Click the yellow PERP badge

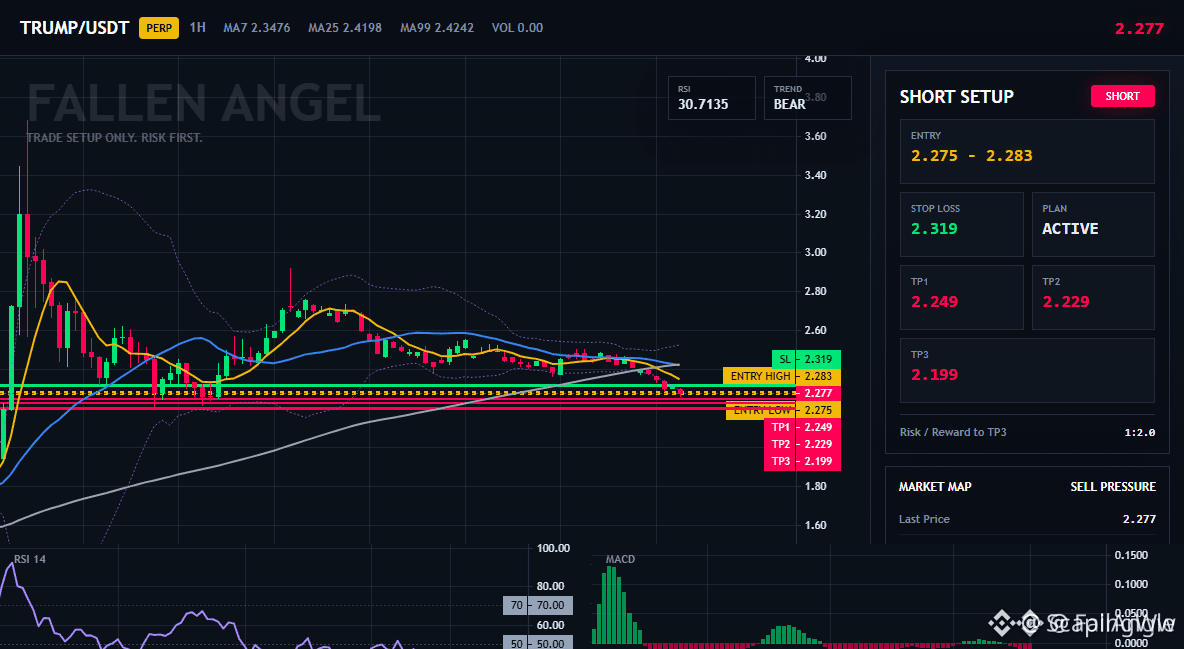coord(159,29)
